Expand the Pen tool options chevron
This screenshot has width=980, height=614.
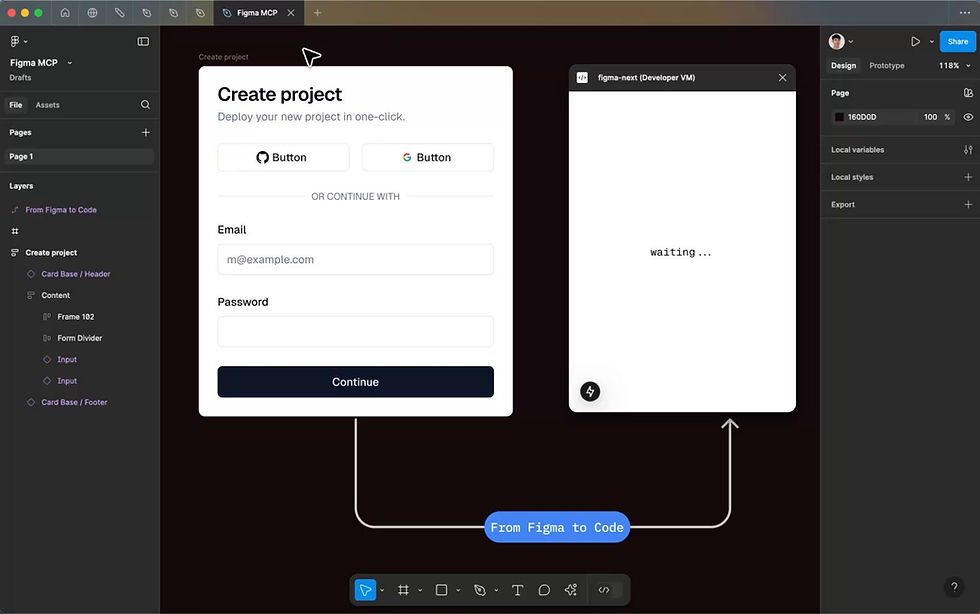click(x=496, y=590)
